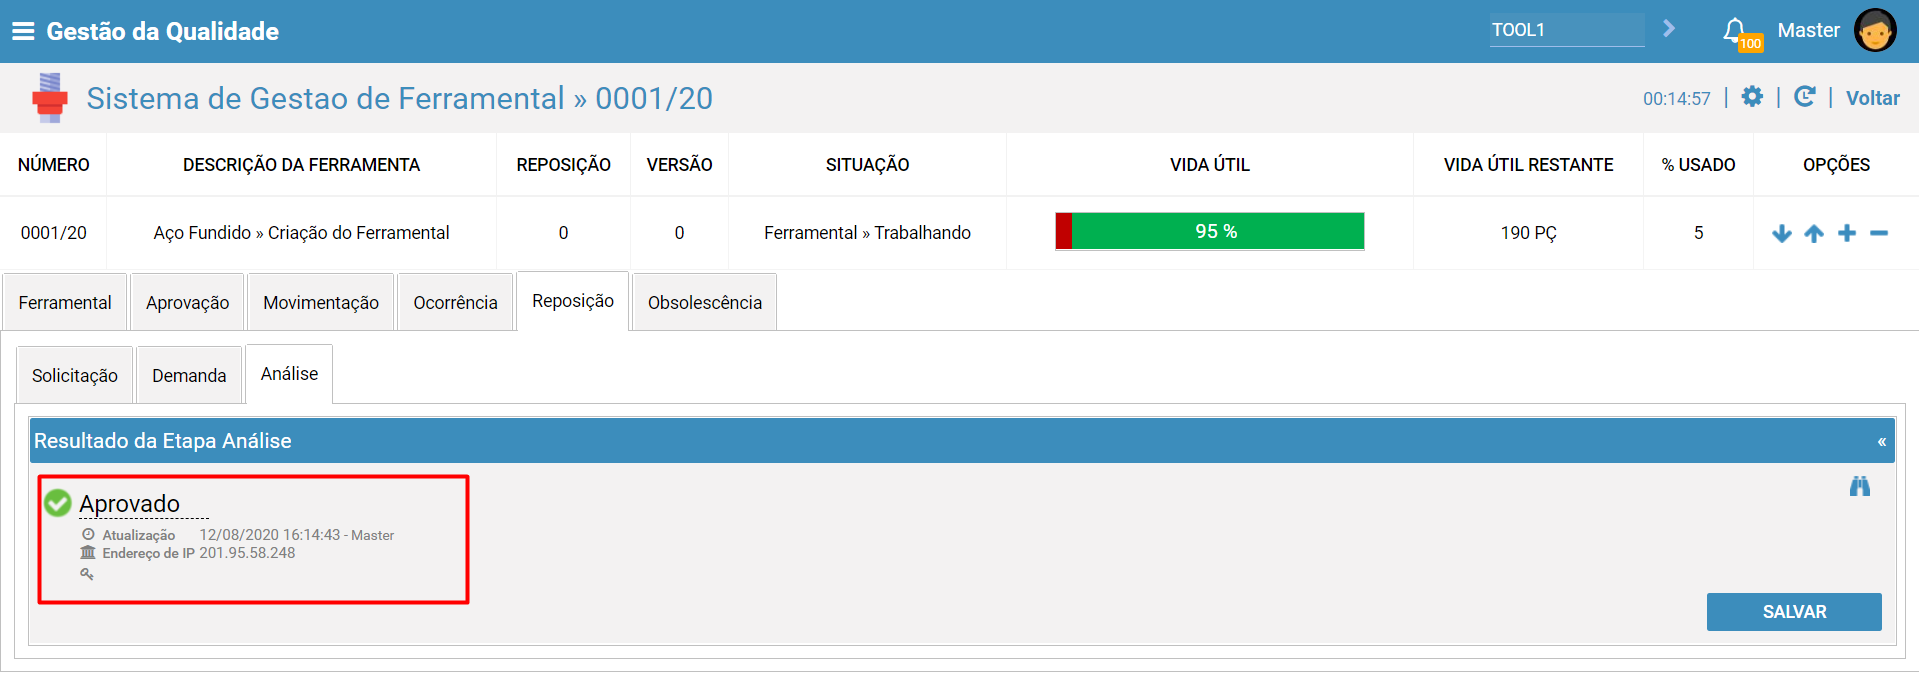Click the 201.95.58.248 IP address text
This screenshot has width=1920, height=677.
(x=247, y=553)
